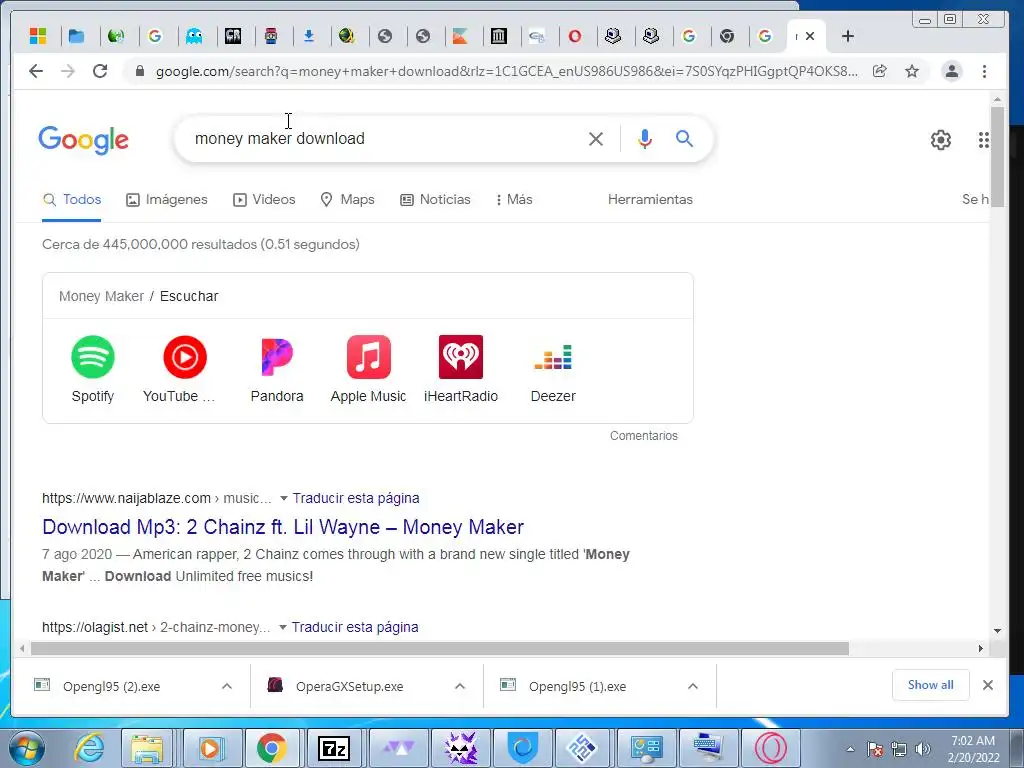Open Chrome's three-dot menu

click(984, 71)
